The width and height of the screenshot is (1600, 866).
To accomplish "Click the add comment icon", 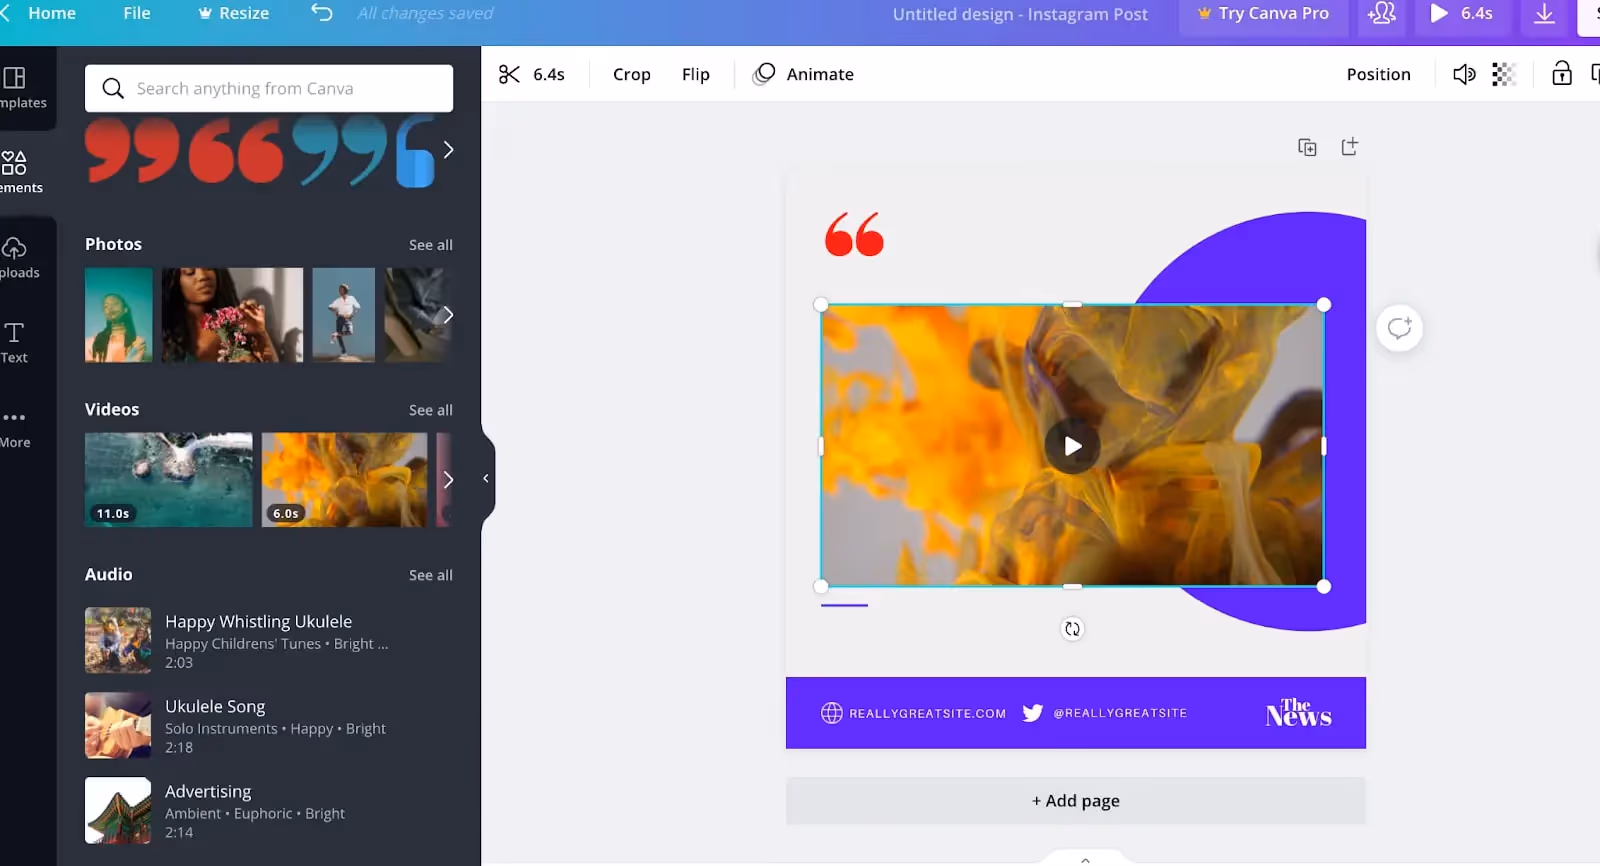I will tap(1399, 328).
